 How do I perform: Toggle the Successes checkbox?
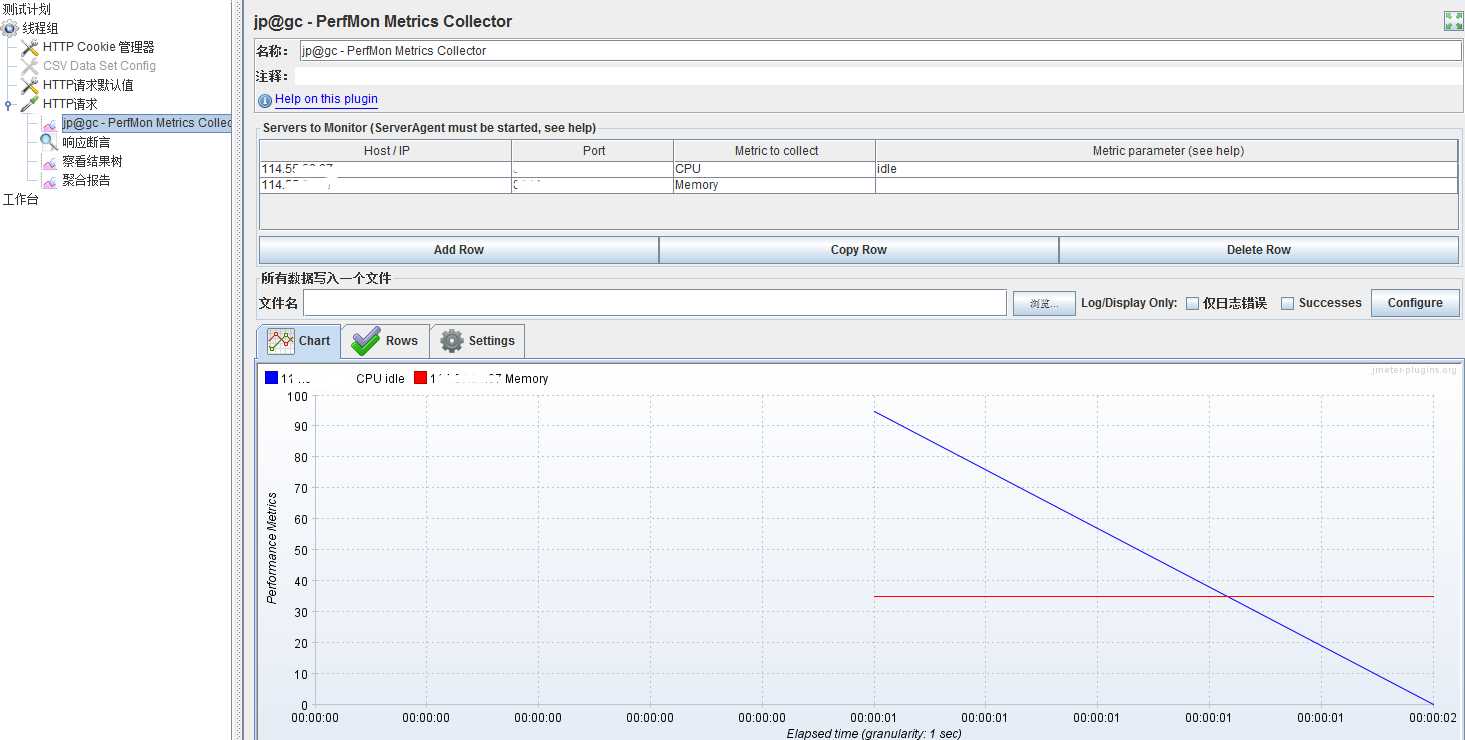click(1288, 303)
